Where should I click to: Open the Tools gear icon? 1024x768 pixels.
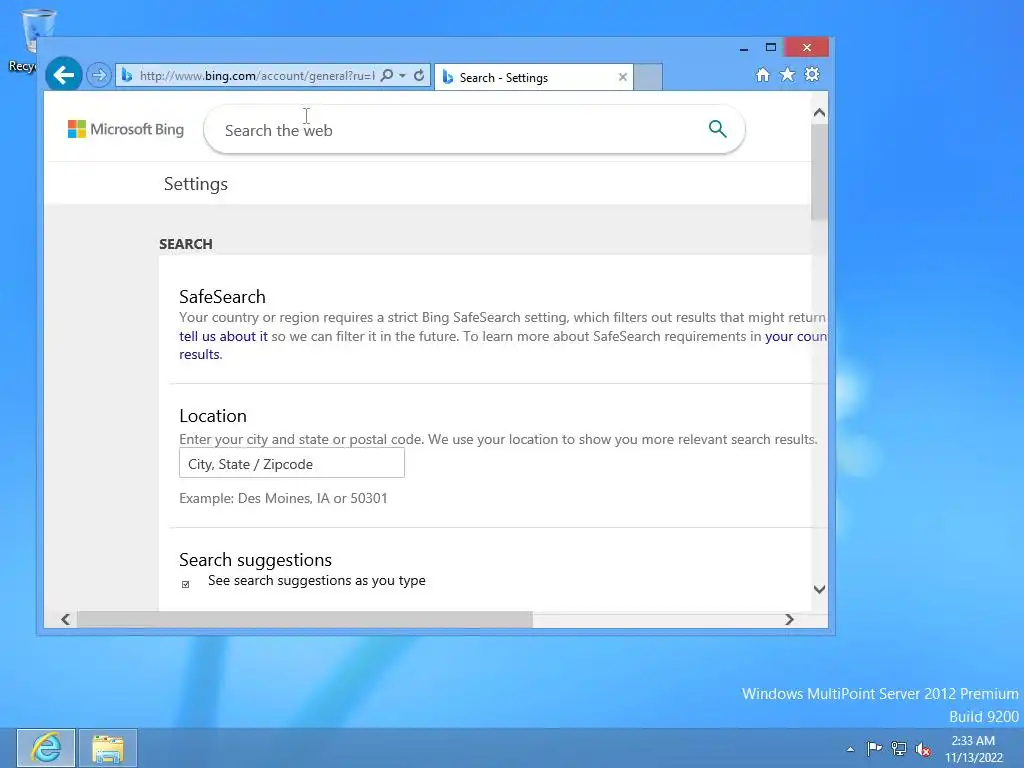tap(812, 74)
